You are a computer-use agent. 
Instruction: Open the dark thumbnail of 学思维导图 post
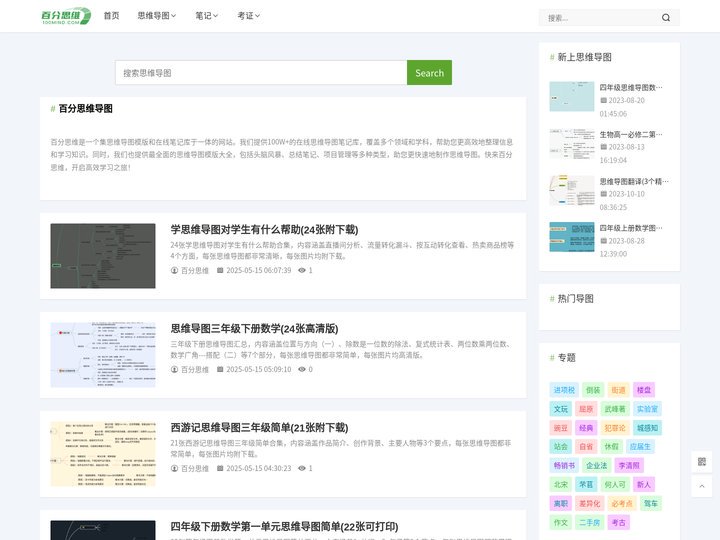click(x=103, y=256)
